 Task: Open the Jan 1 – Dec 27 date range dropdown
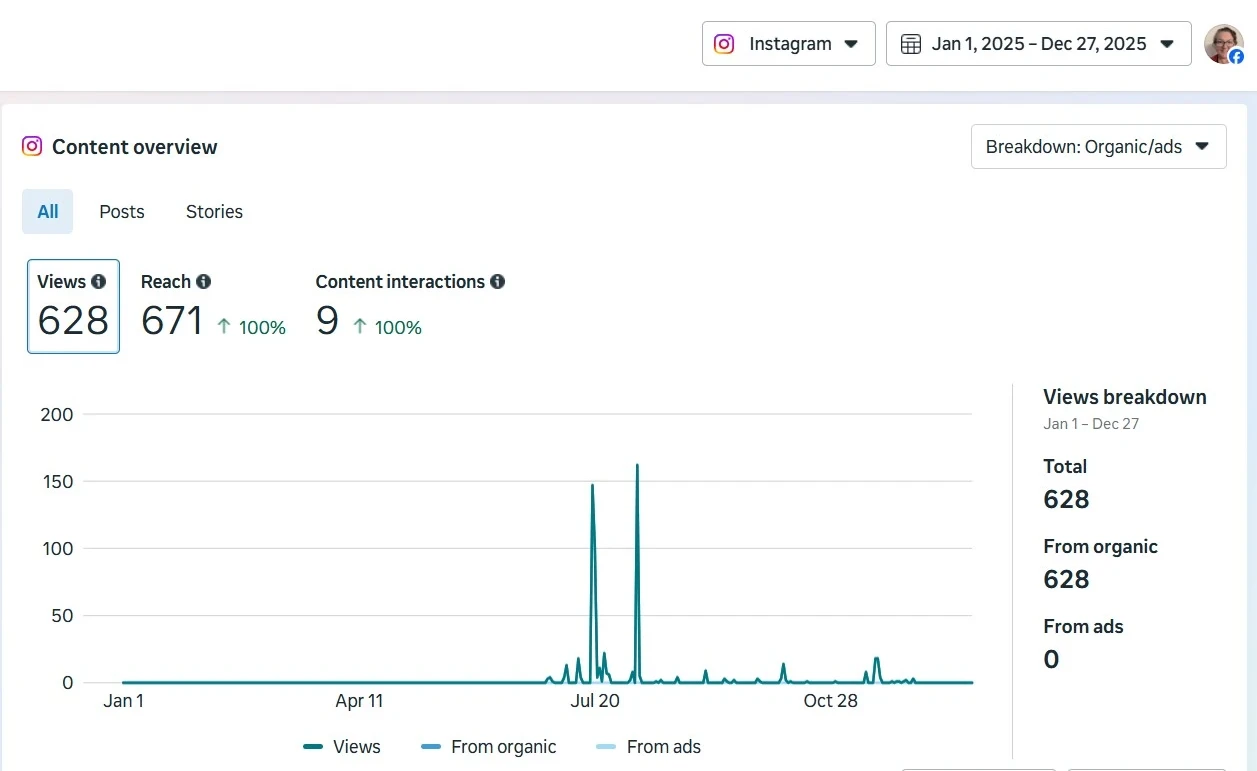(1038, 44)
